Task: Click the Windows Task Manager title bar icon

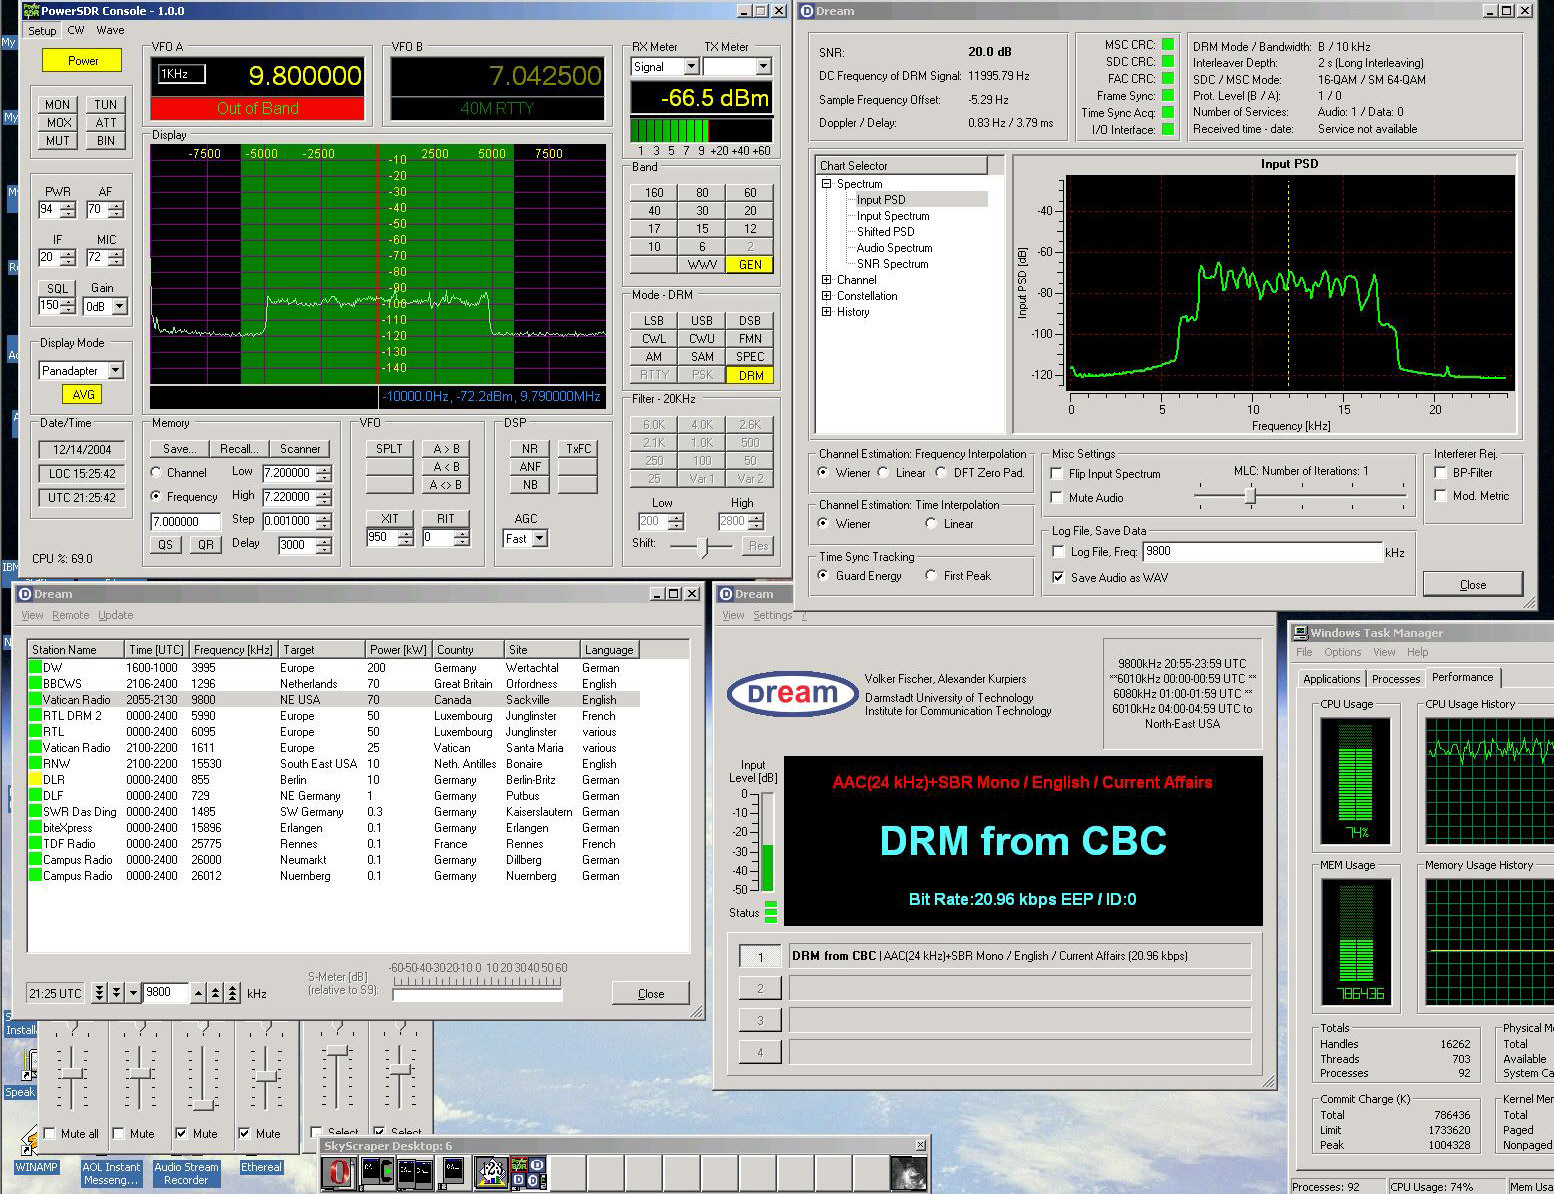Action: click(1301, 633)
